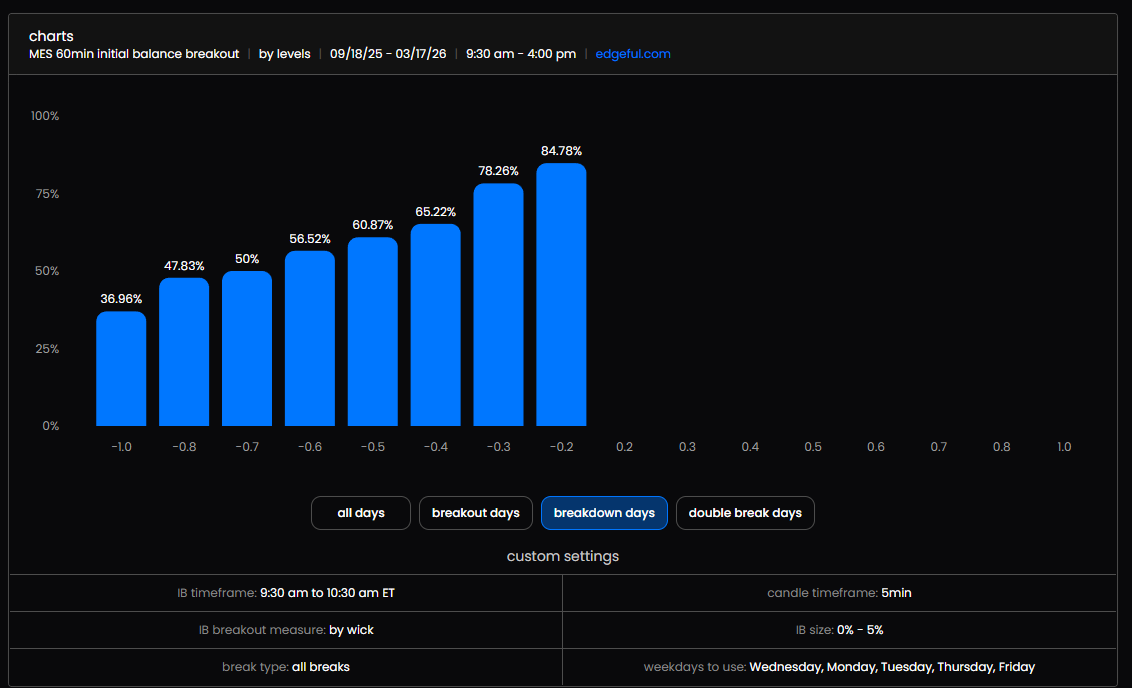This screenshot has height=688, width=1132.
Task: Switch to breakout days view
Action: [476, 513]
